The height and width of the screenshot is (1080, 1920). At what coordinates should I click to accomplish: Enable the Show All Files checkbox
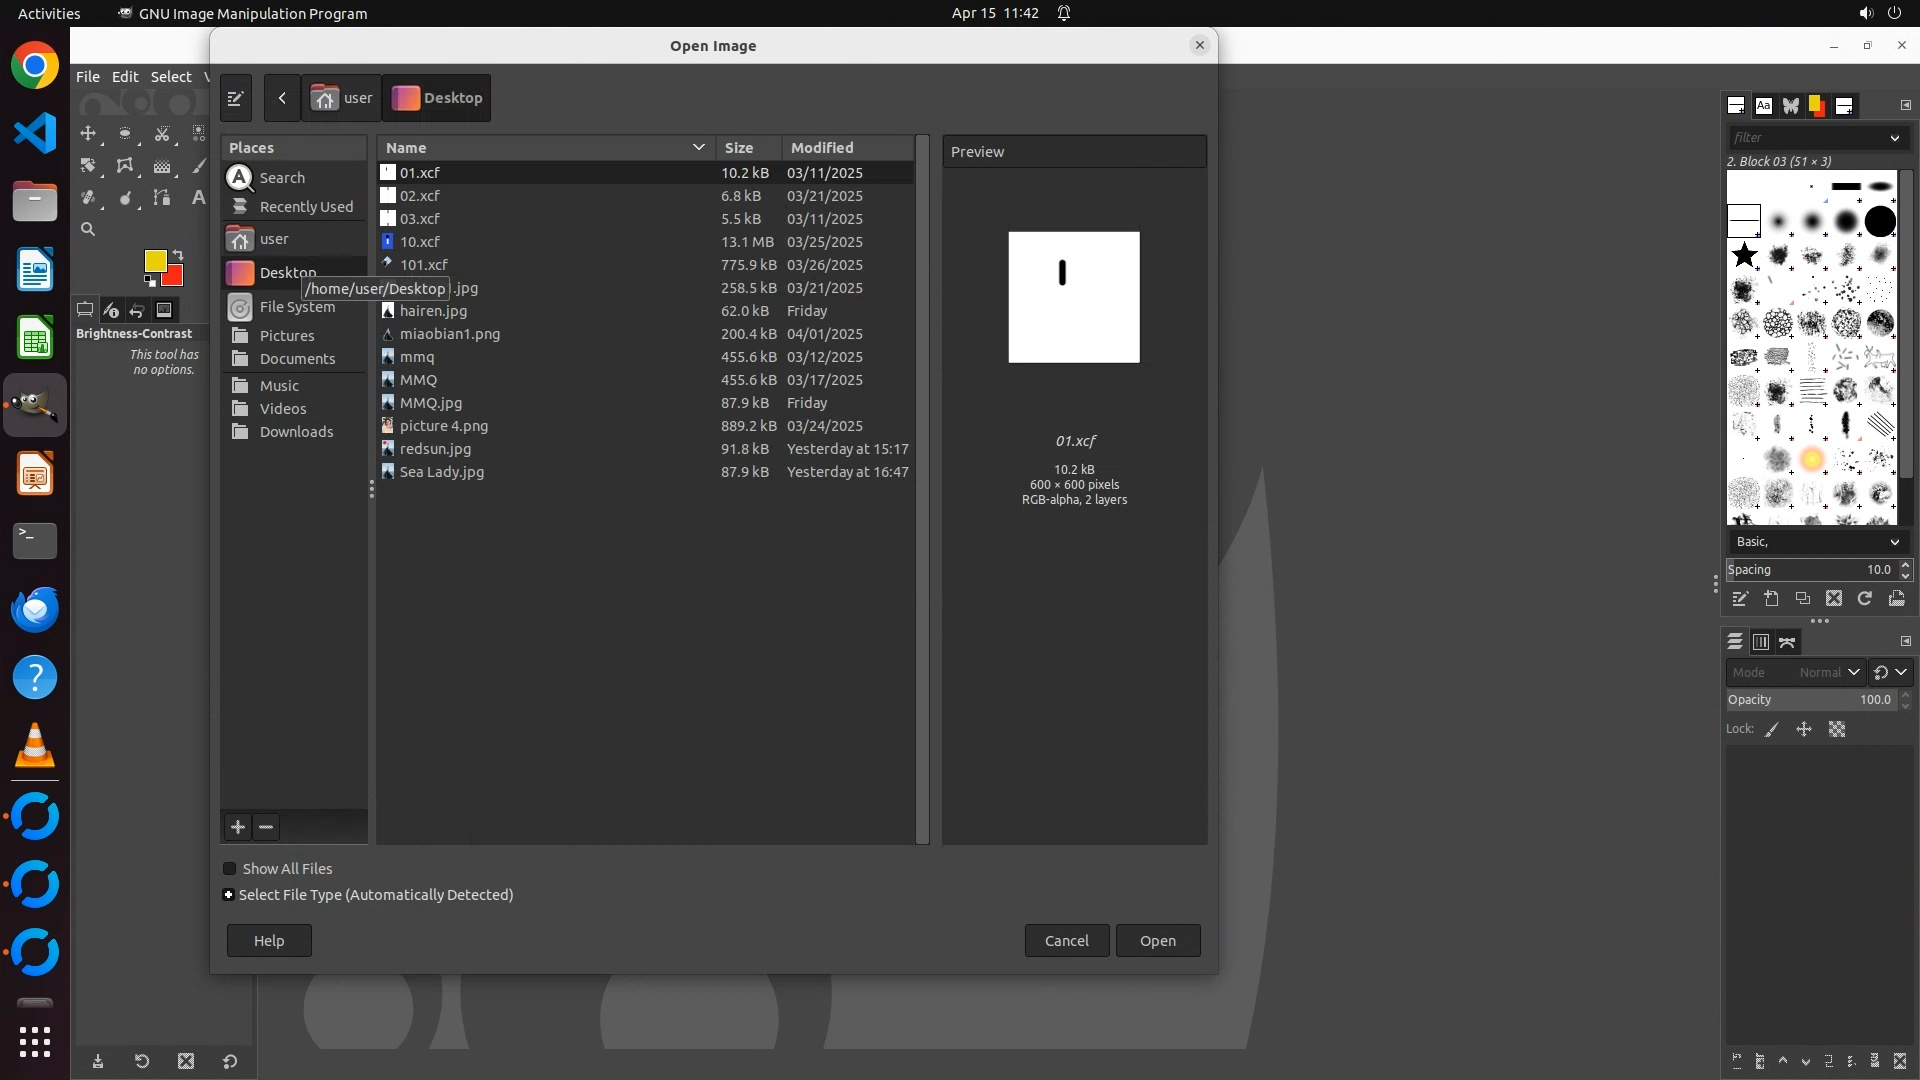point(230,869)
